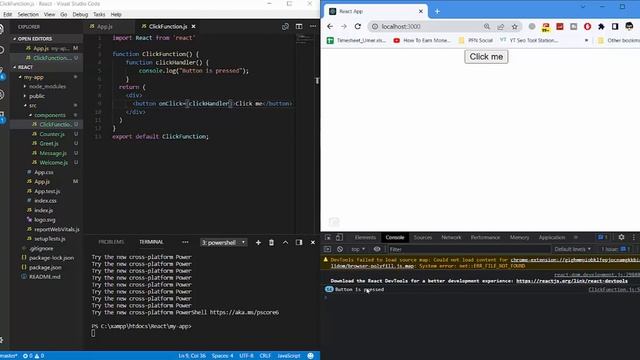Close the terminal panel
640x360 pixels.
pyautogui.click(x=313, y=242)
